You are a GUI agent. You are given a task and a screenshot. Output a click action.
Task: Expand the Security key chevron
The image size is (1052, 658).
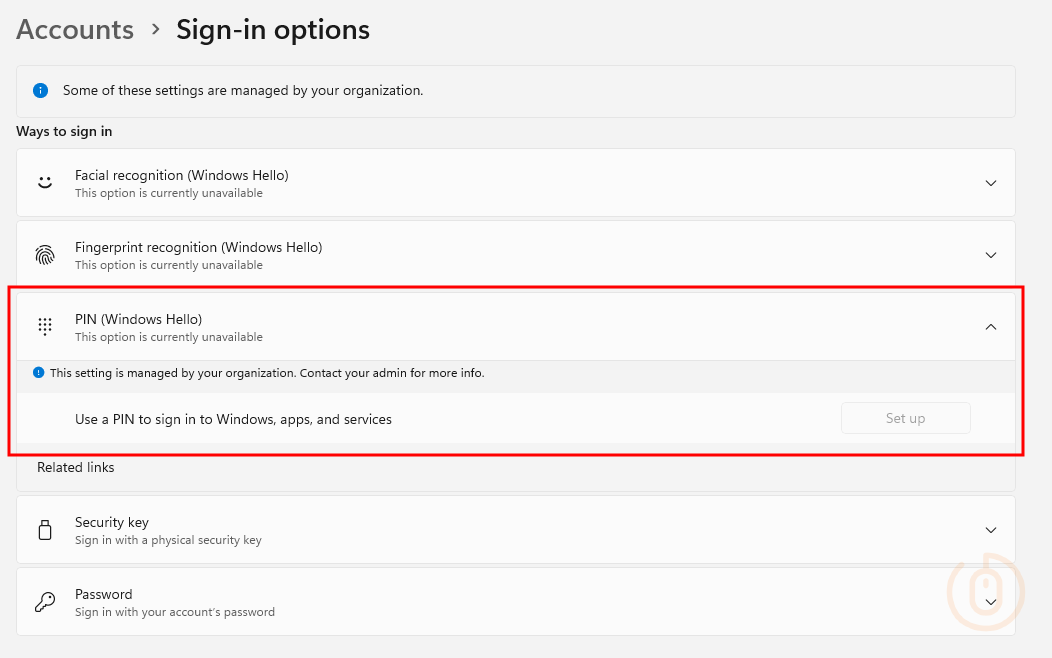coord(991,530)
